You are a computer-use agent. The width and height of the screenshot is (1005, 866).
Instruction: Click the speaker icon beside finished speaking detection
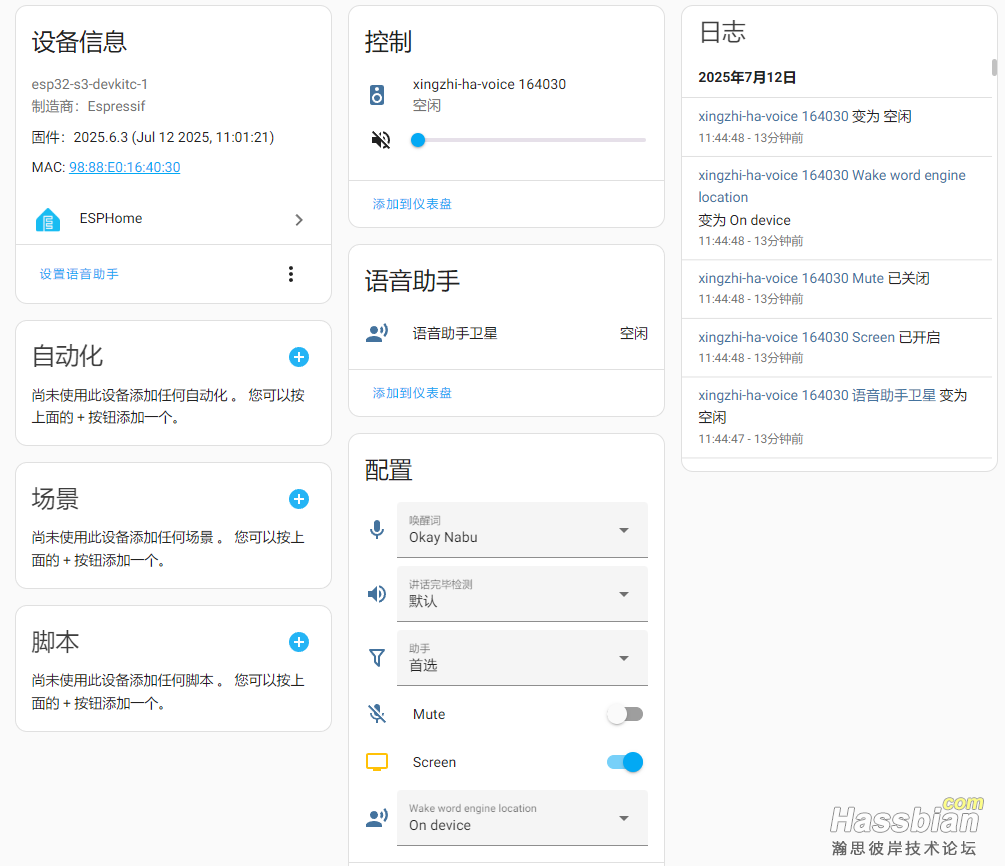(377, 594)
